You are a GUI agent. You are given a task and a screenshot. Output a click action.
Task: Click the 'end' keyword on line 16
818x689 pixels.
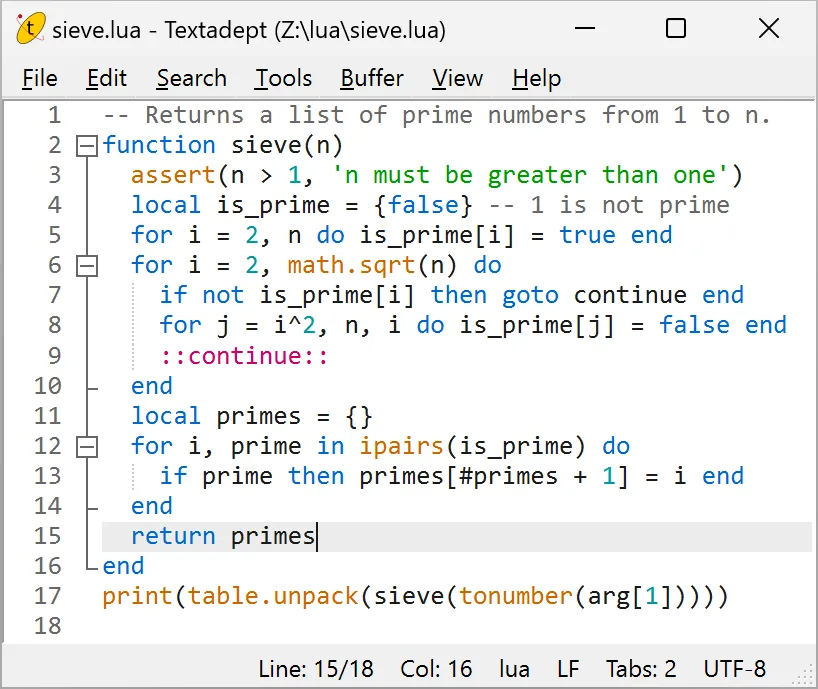(x=123, y=566)
